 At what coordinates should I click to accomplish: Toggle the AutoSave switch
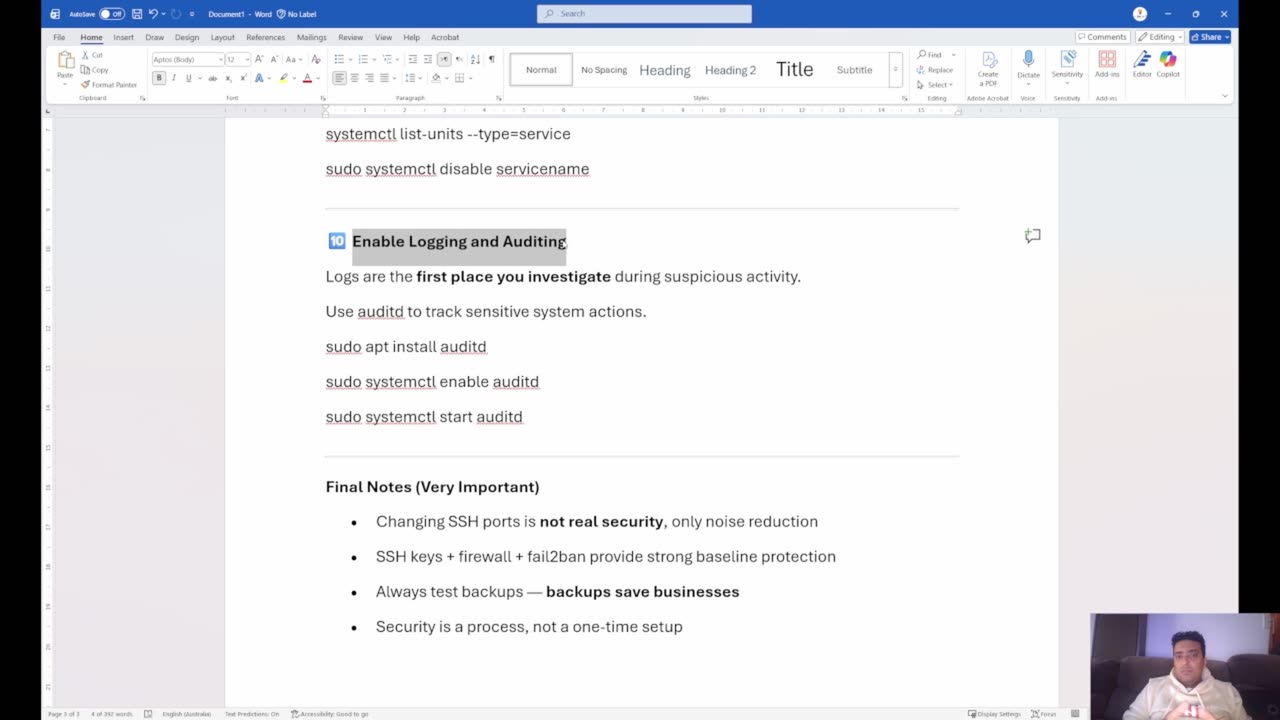(111, 14)
